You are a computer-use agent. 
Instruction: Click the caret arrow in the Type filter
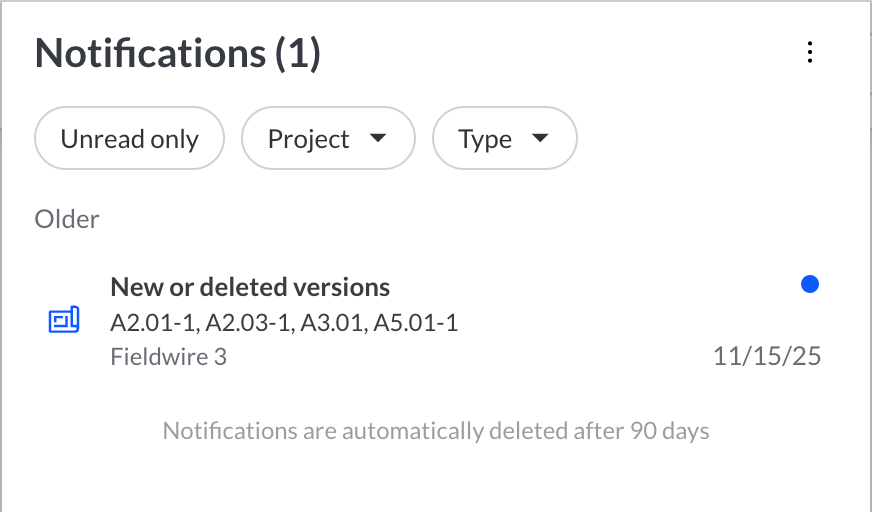[x=540, y=139]
